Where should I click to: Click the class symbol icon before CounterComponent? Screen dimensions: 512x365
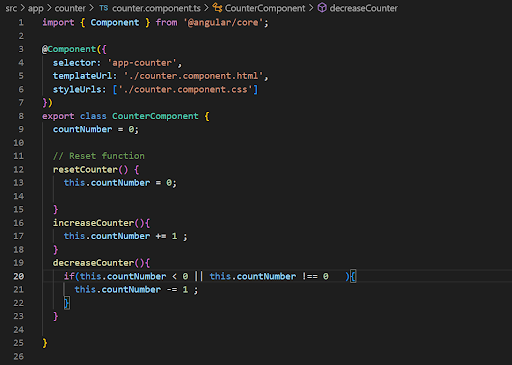[x=217, y=8]
